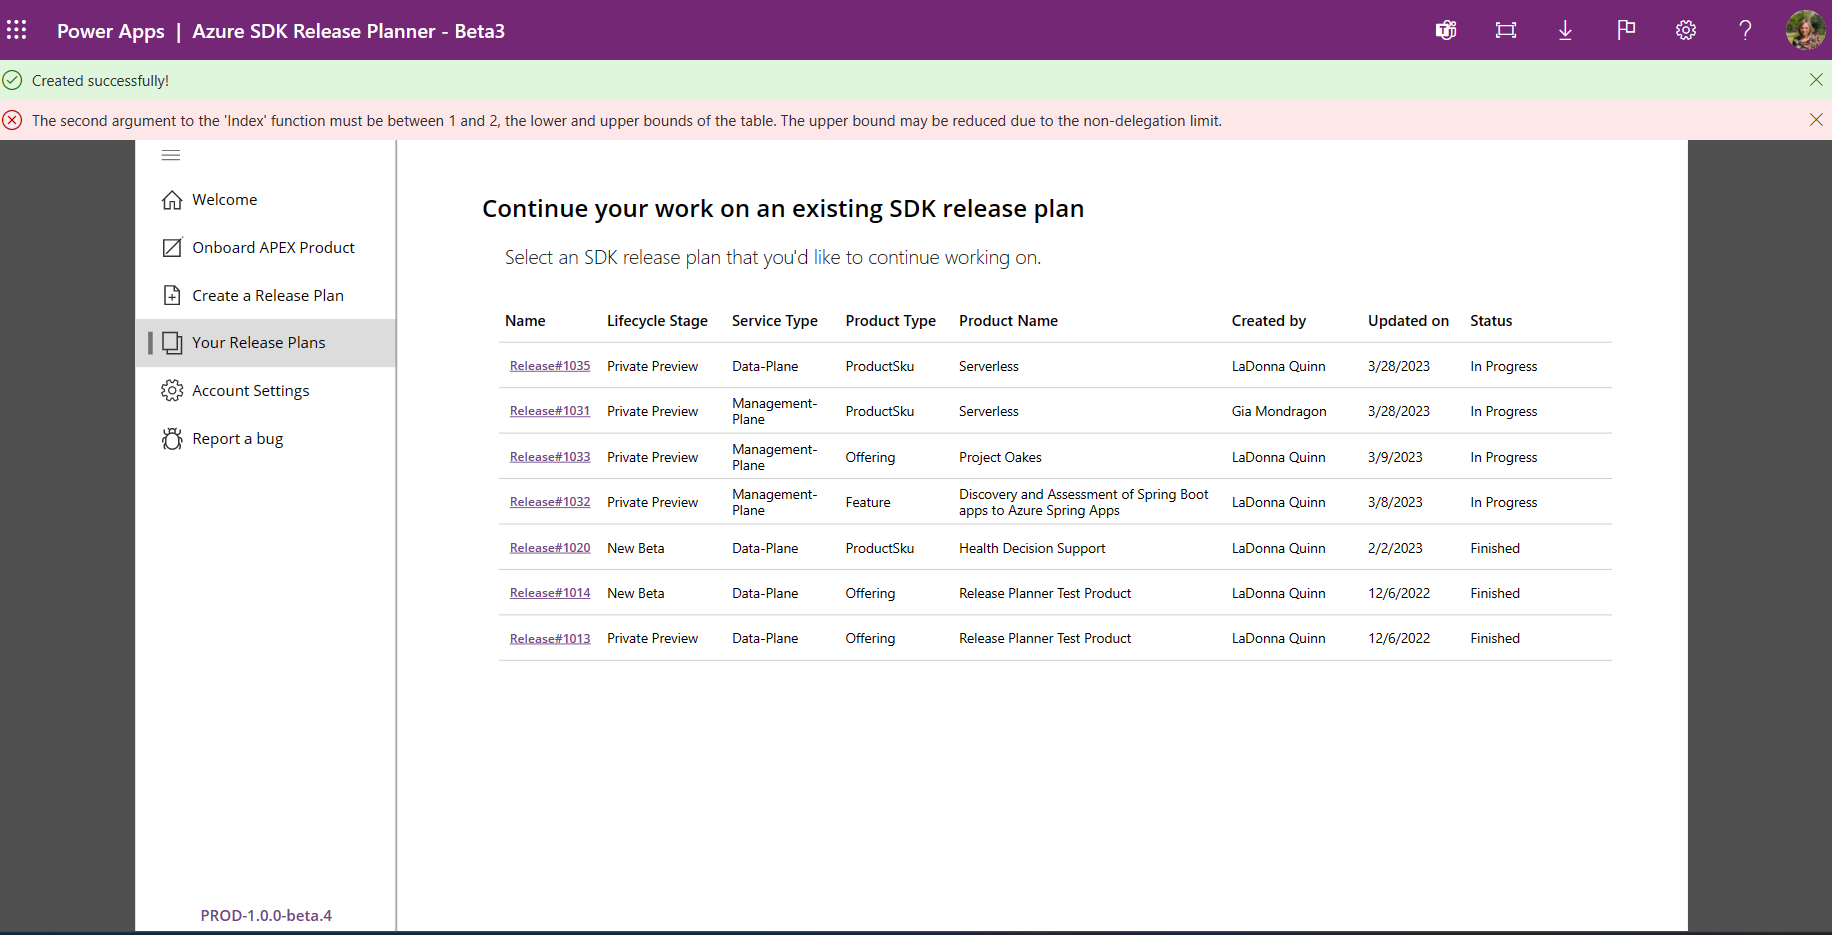Open Release#1035 release plan
The width and height of the screenshot is (1832, 935).
549,366
